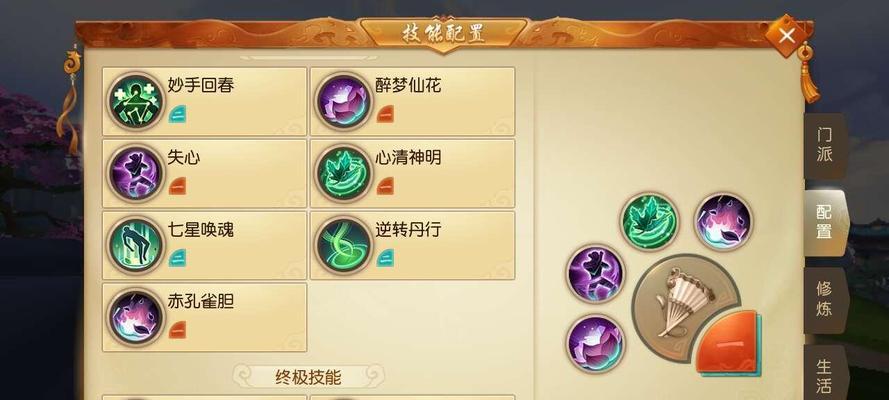The width and height of the screenshot is (889, 400).
Task: Open the 门派 side tab
Action: tap(825, 145)
